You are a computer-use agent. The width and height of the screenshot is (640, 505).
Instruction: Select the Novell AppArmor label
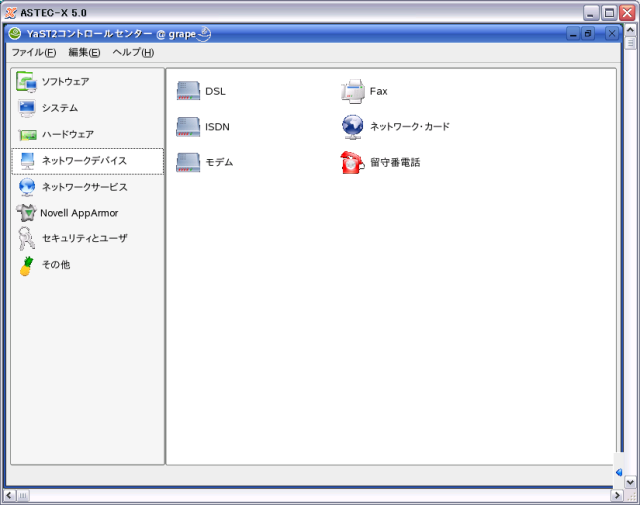coord(79,213)
